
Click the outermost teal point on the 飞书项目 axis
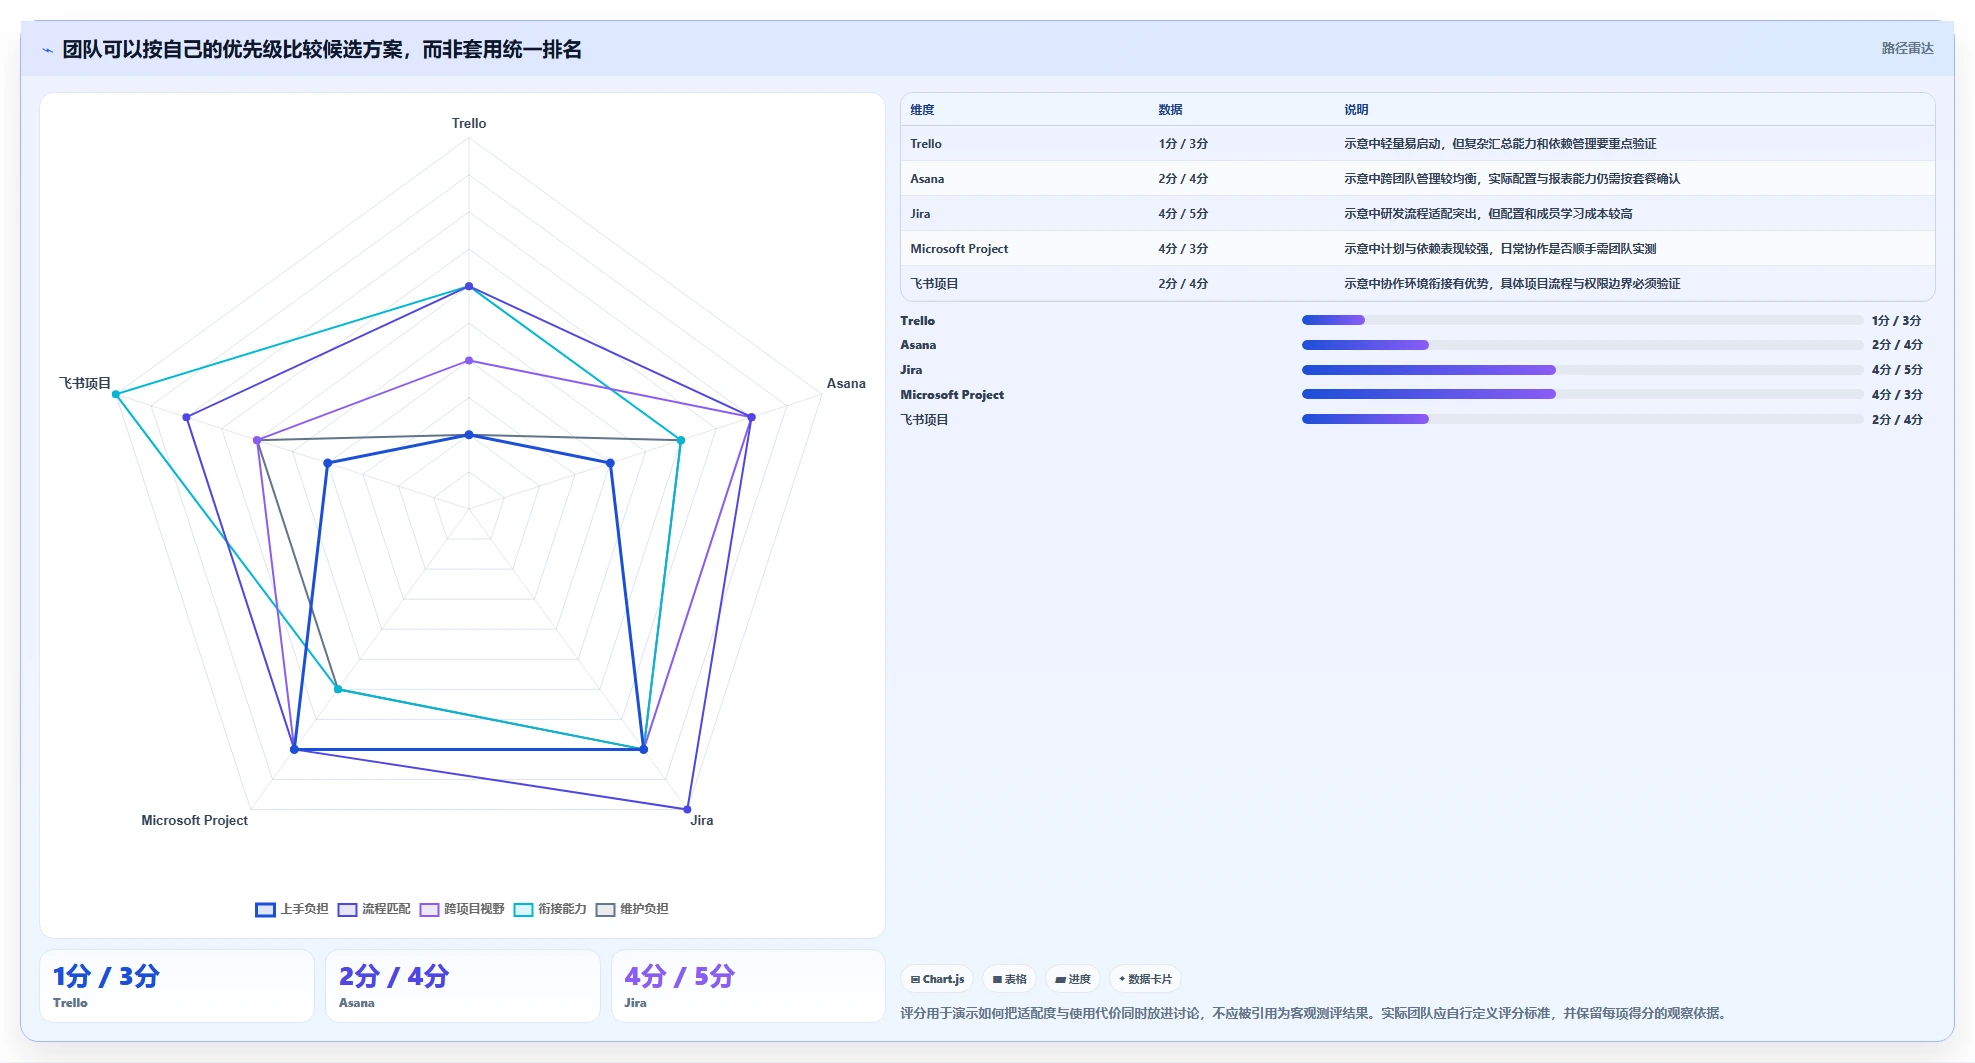tap(116, 394)
